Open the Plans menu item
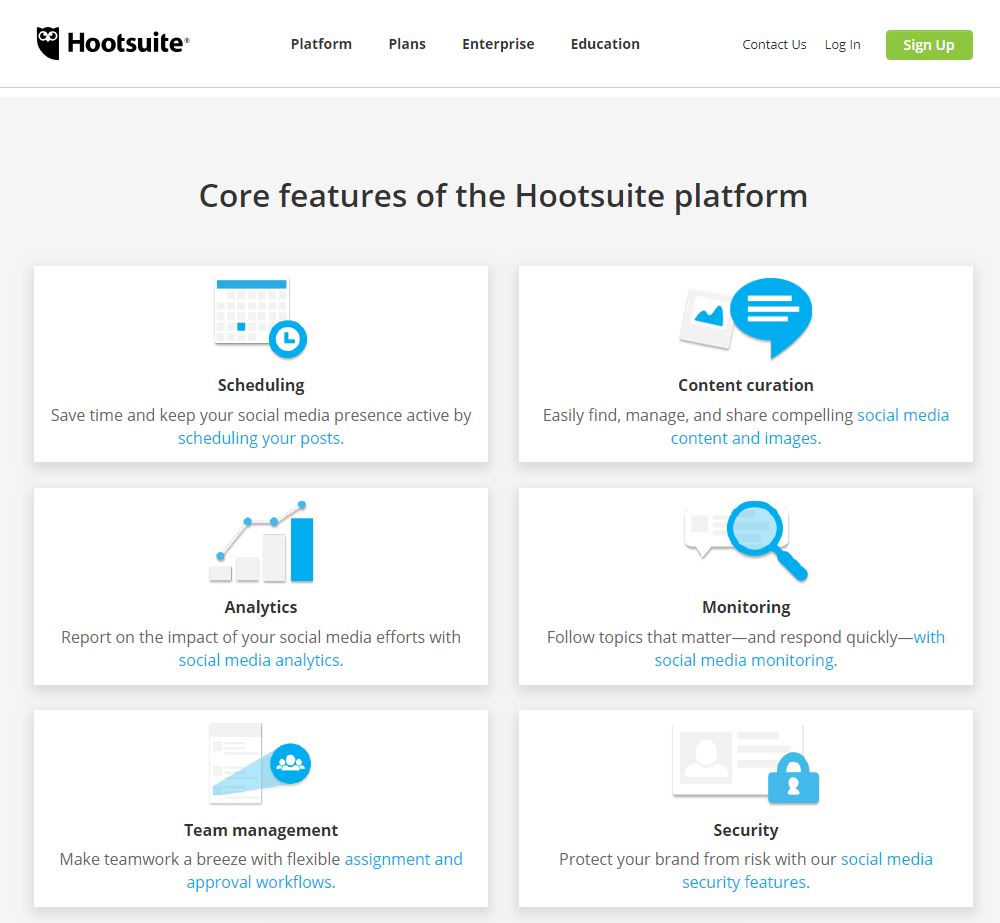The height and width of the screenshot is (923, 1000). pyautogui.click(x=407, y=44)
